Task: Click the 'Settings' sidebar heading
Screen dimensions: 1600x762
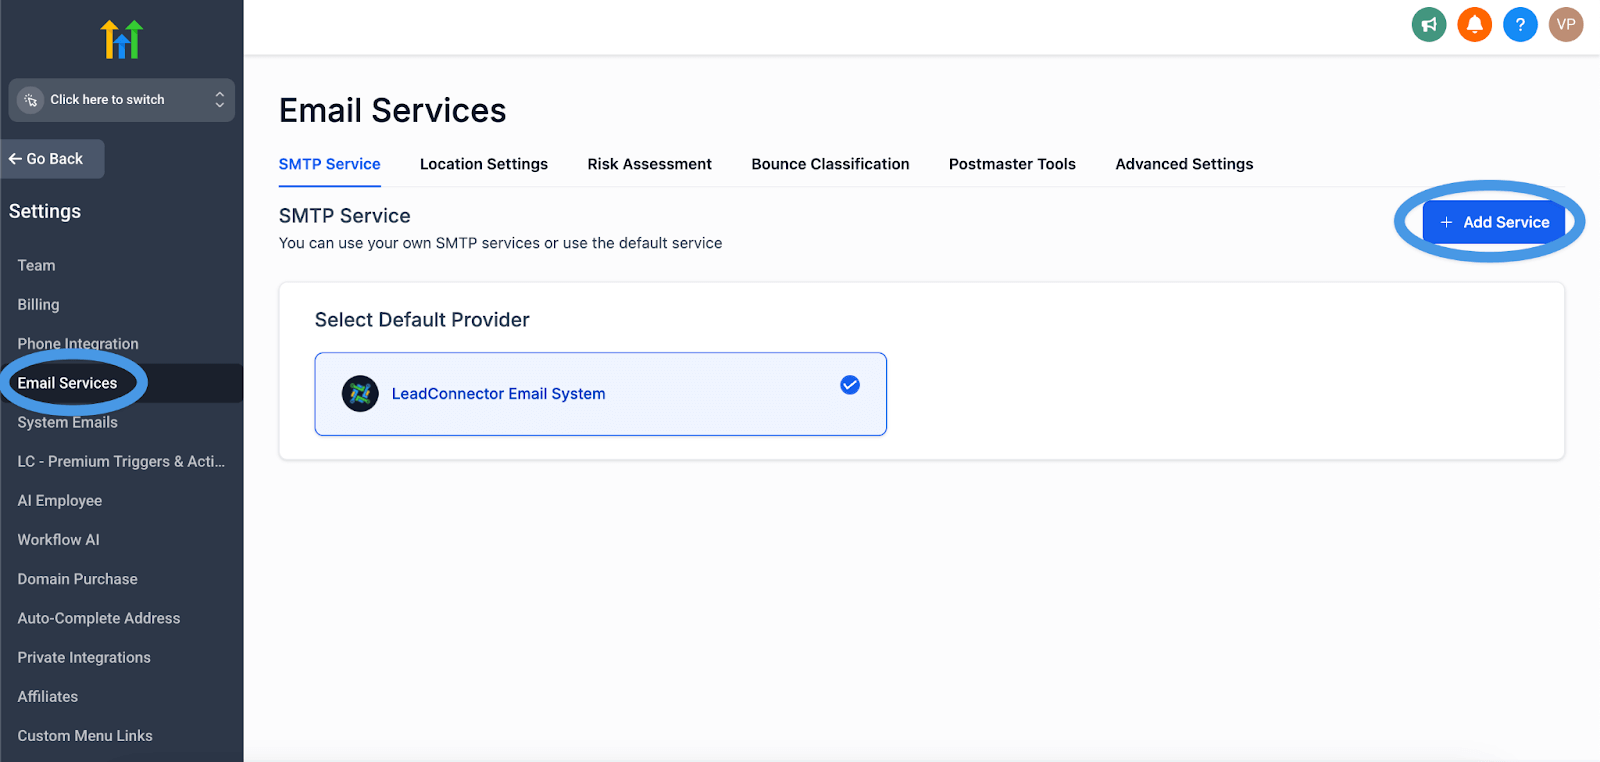Action: point(45,211)
